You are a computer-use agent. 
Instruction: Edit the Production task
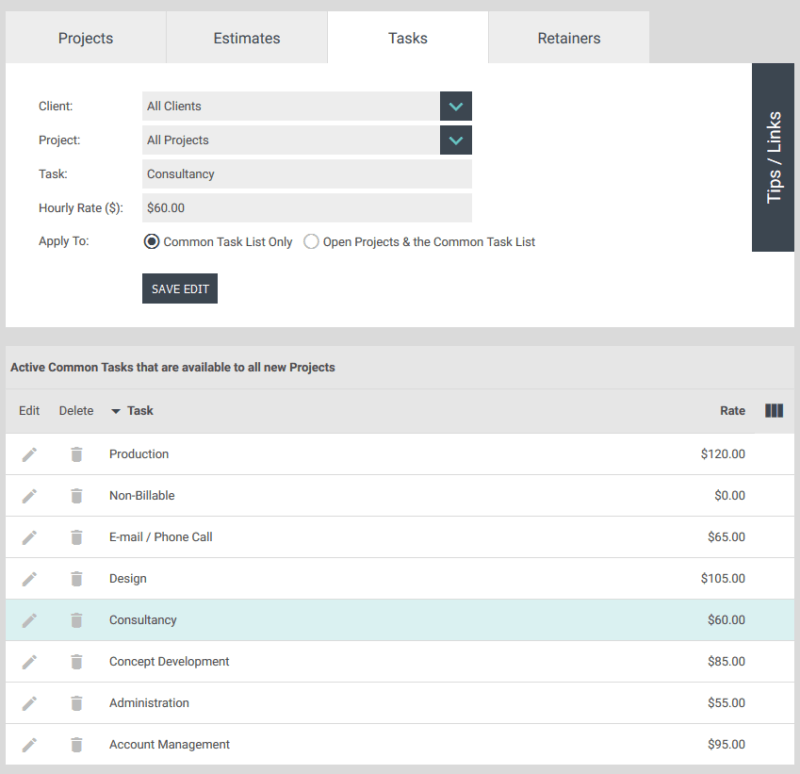(29, 454)
